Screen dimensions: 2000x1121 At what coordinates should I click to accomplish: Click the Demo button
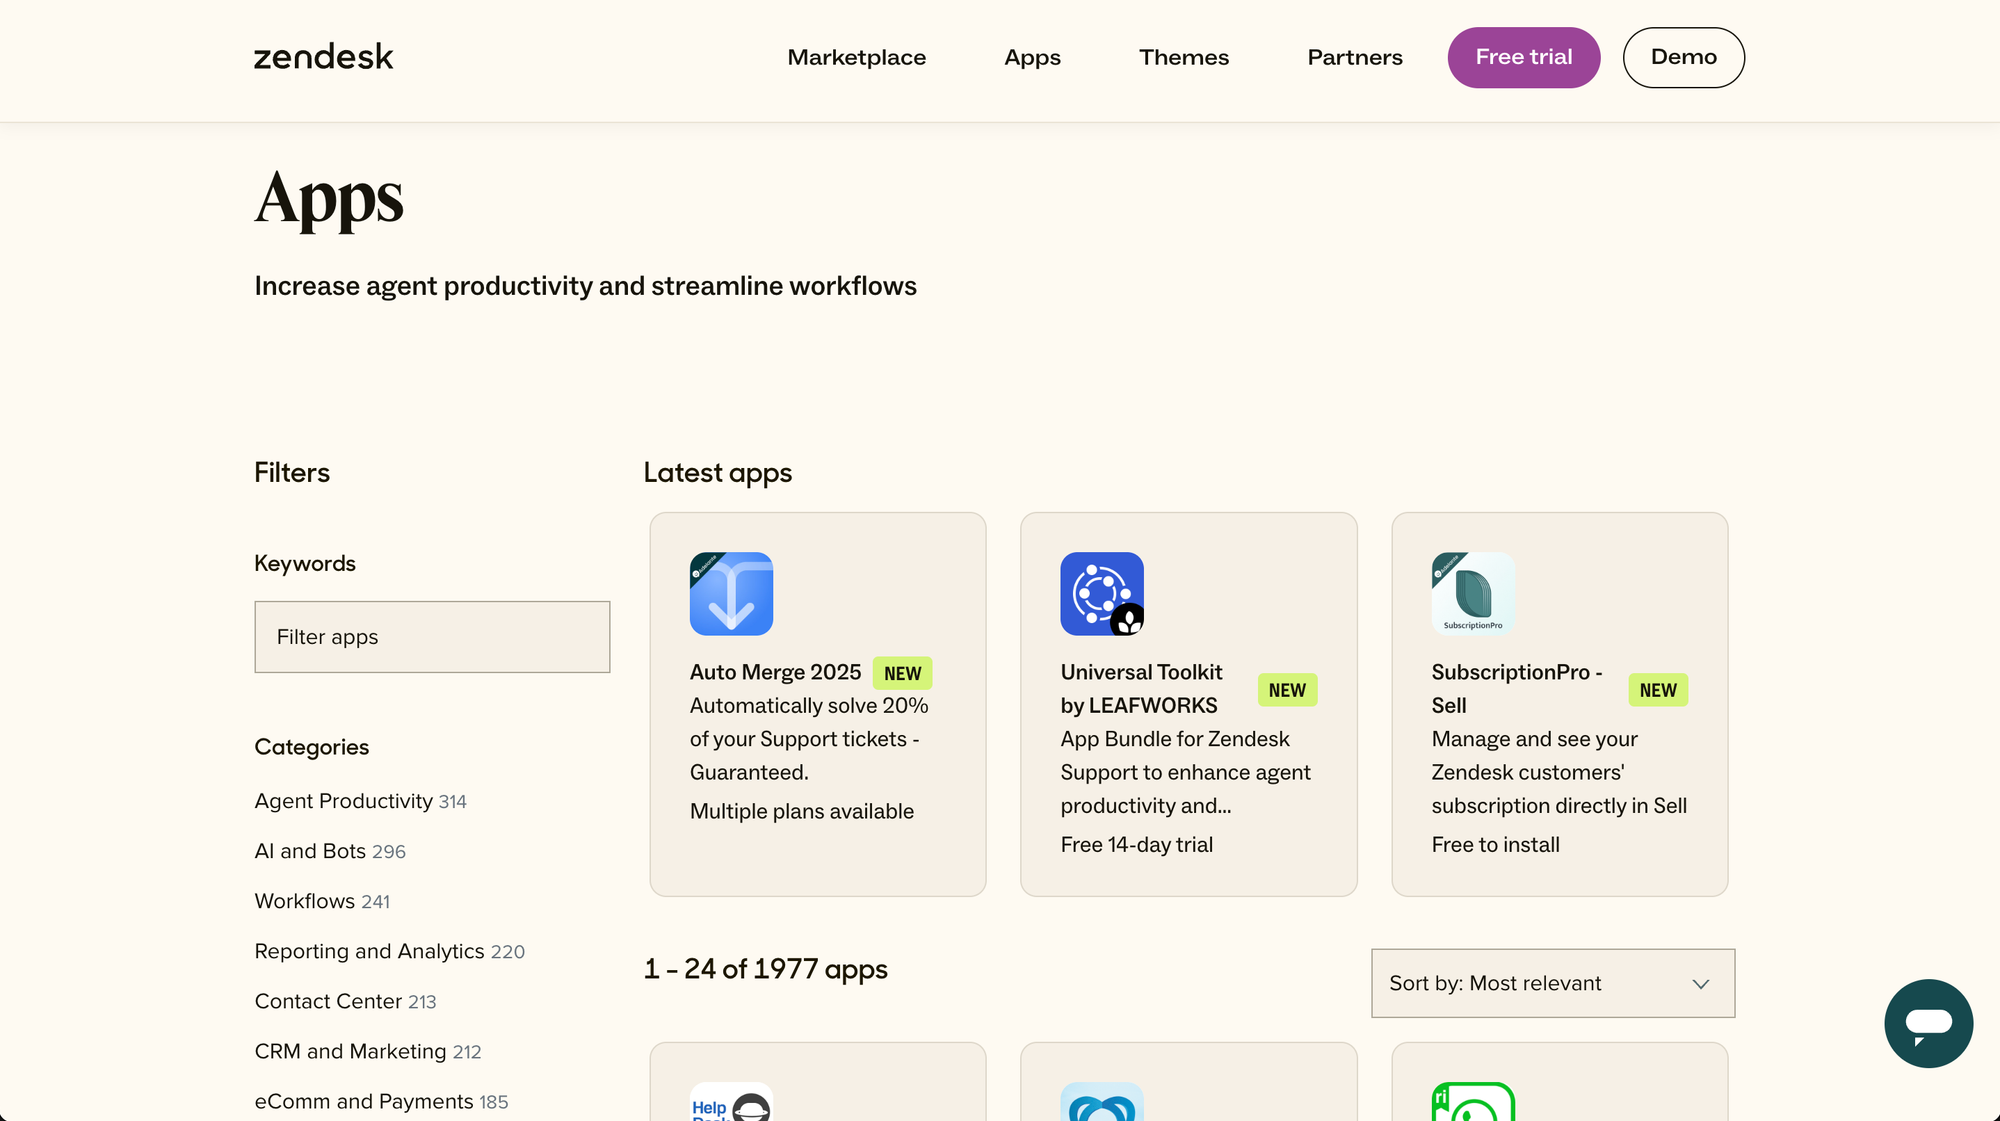coord(1683,57)
